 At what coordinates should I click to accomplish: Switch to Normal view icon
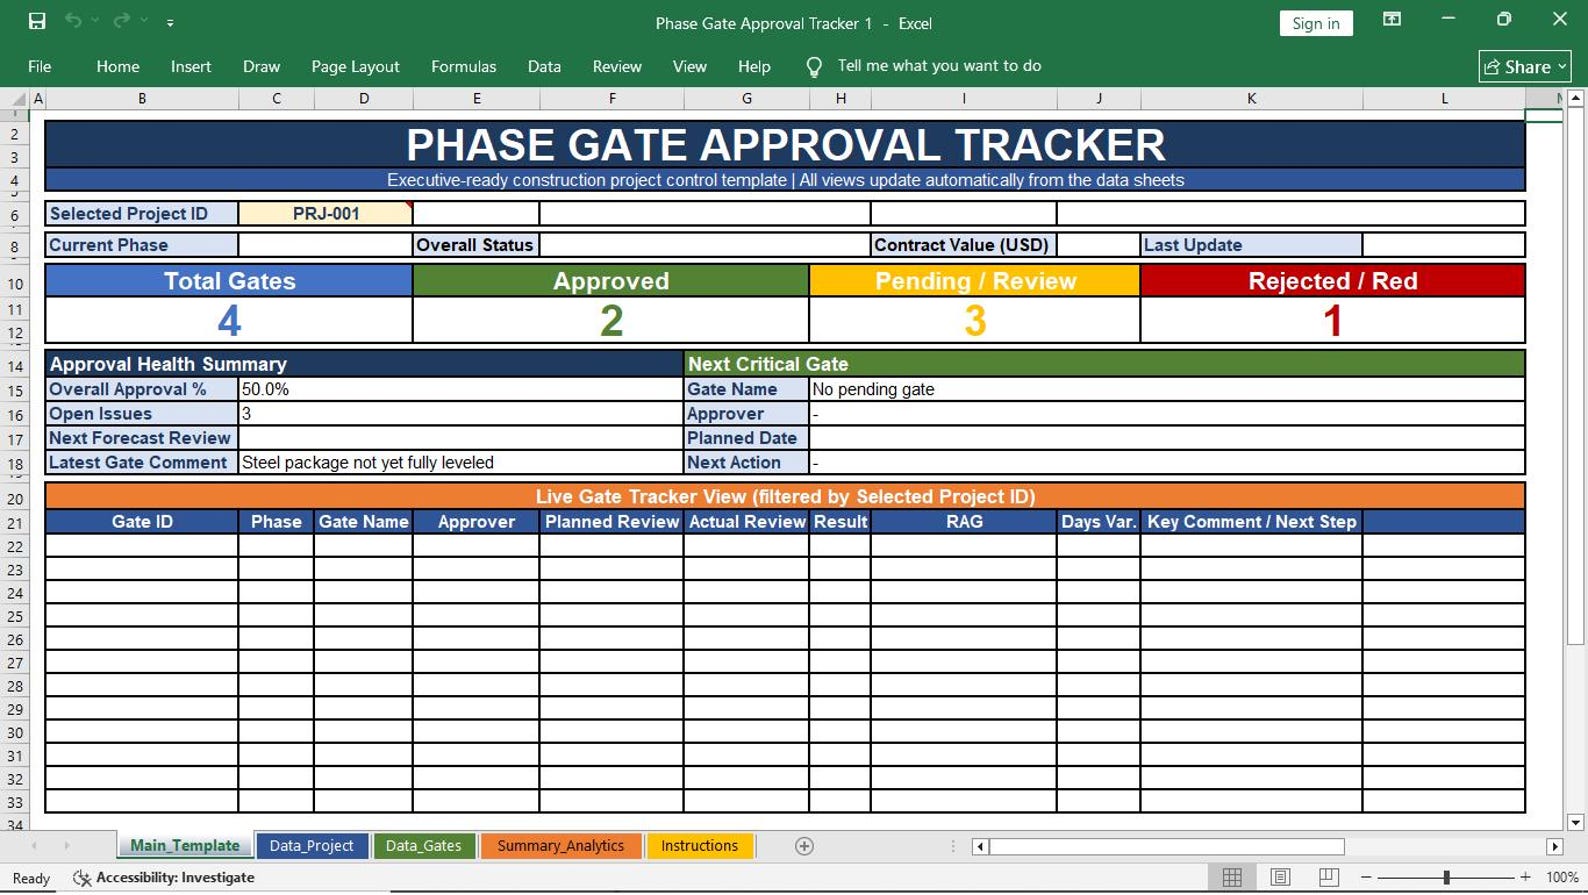[1232, 877]
